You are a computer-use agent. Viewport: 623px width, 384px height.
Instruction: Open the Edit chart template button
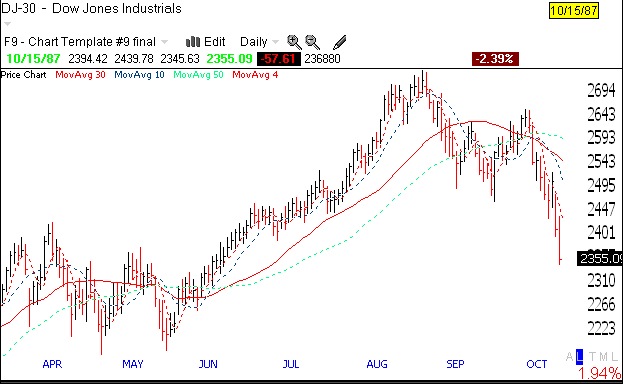point(215,42)
